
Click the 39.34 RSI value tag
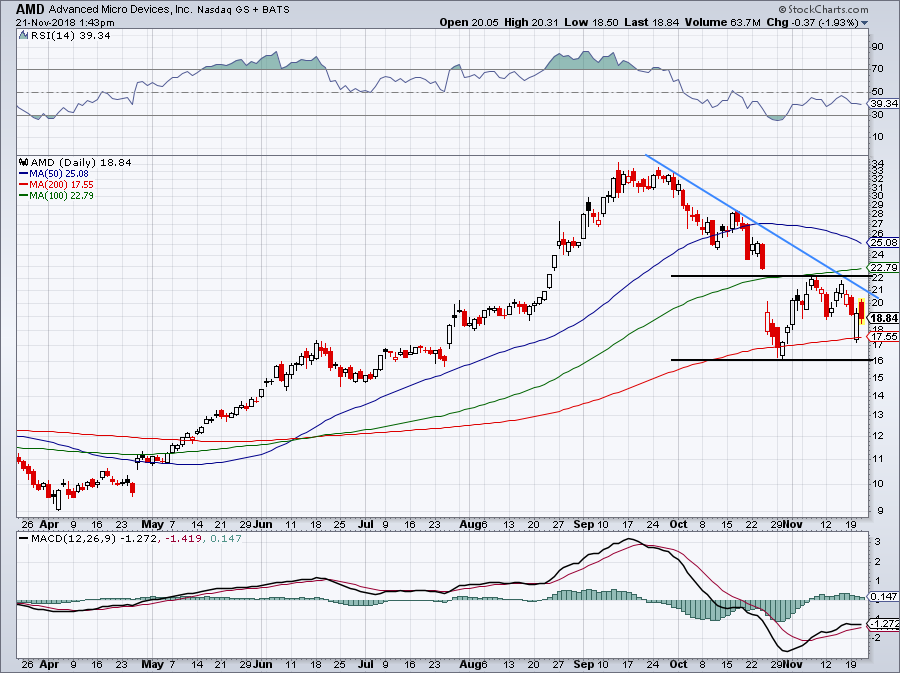tap(884, 103)
